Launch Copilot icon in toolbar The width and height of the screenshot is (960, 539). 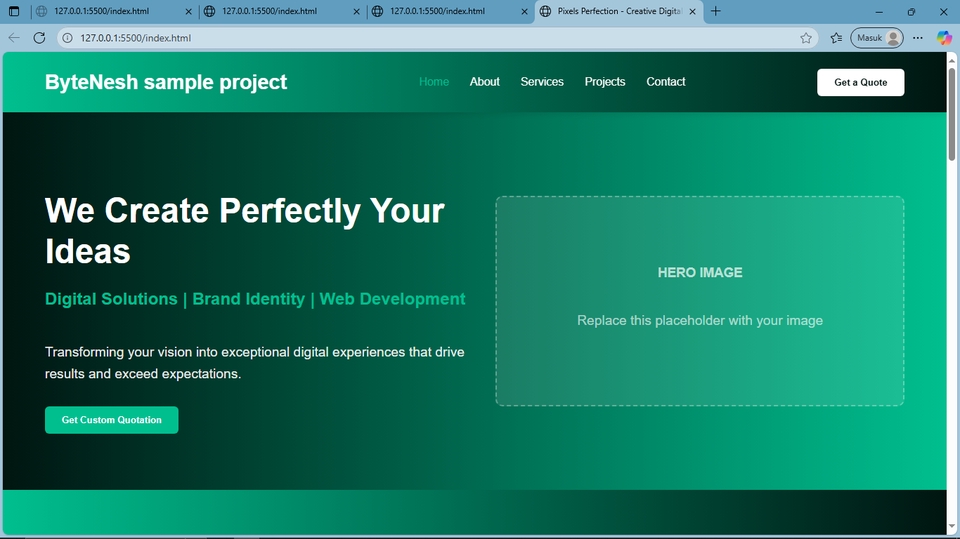(943, 38)
